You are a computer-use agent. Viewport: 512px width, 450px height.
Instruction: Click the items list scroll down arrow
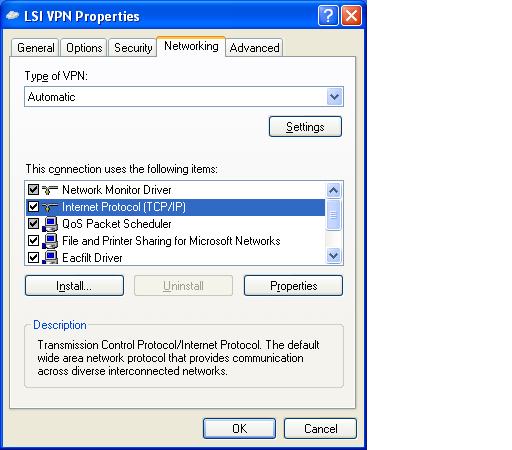334,256
